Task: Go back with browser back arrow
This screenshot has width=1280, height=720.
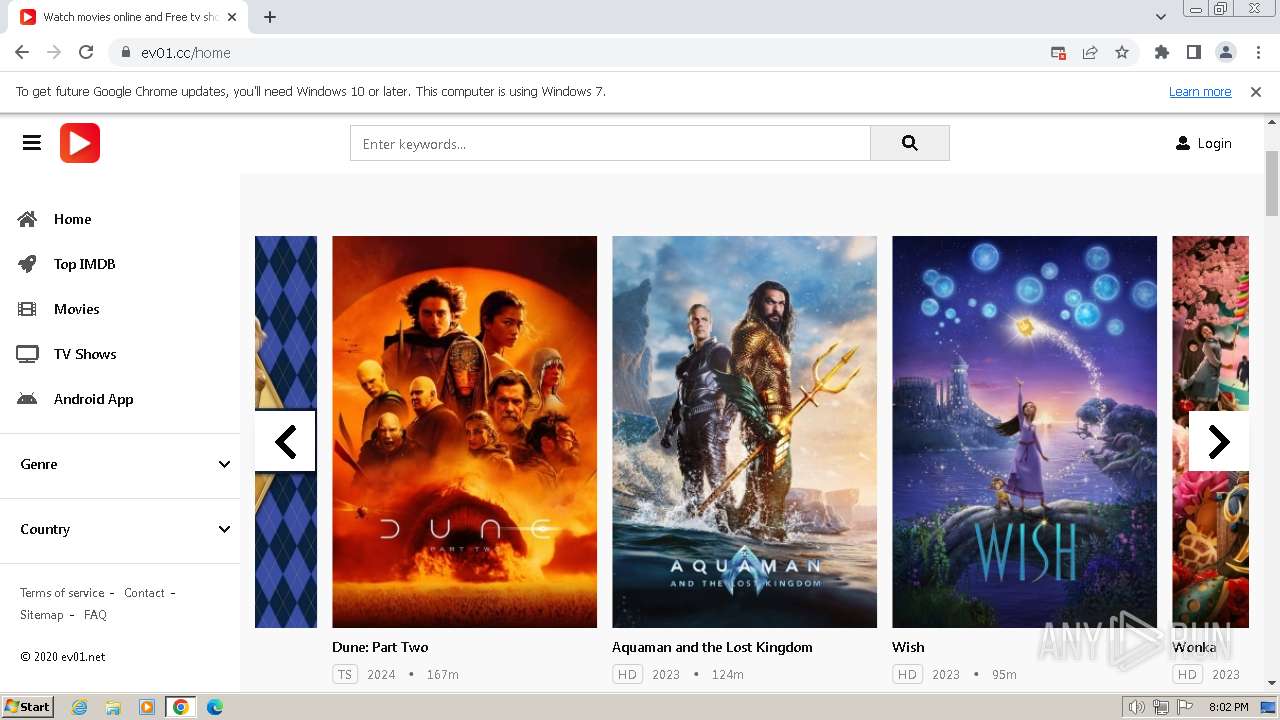Action: pos(22,52)
